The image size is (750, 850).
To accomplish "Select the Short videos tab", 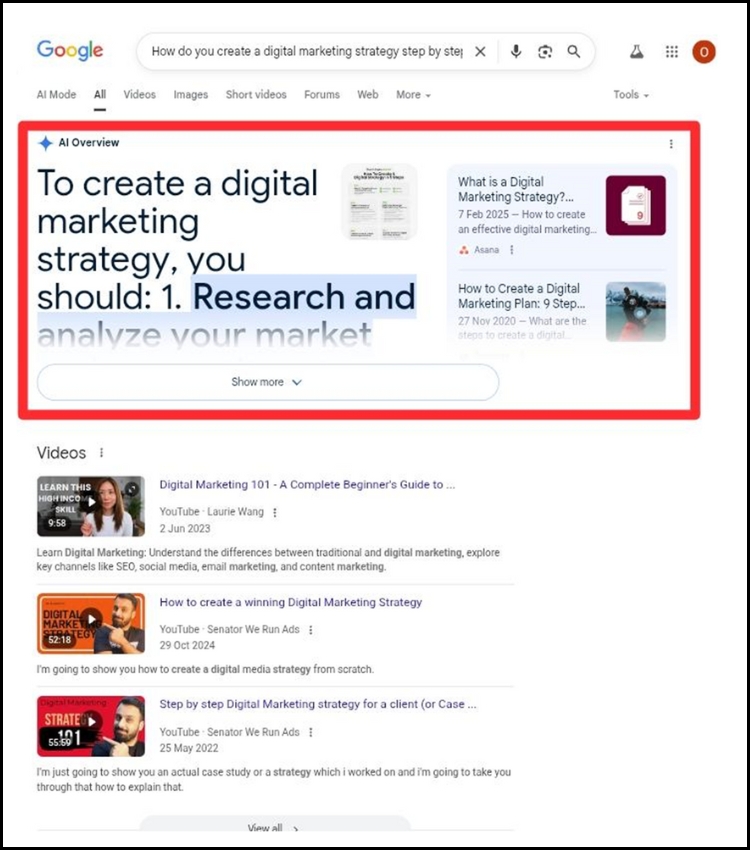I will tap(256, 95).
